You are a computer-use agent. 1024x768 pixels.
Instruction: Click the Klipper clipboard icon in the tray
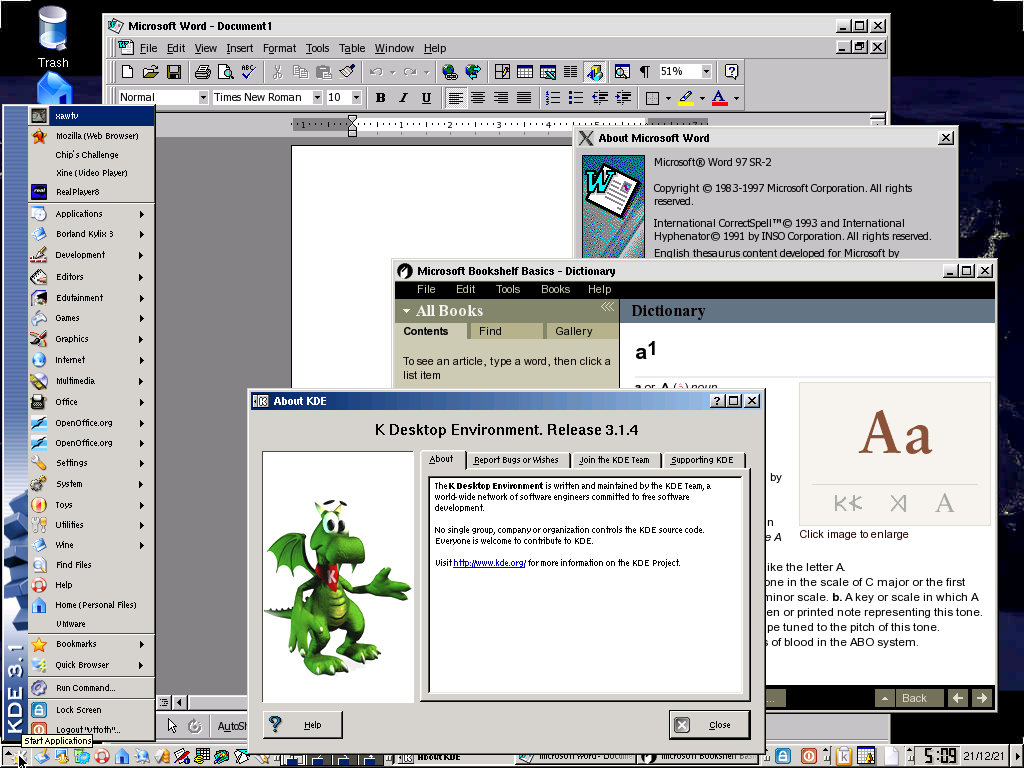pos(844,756)
